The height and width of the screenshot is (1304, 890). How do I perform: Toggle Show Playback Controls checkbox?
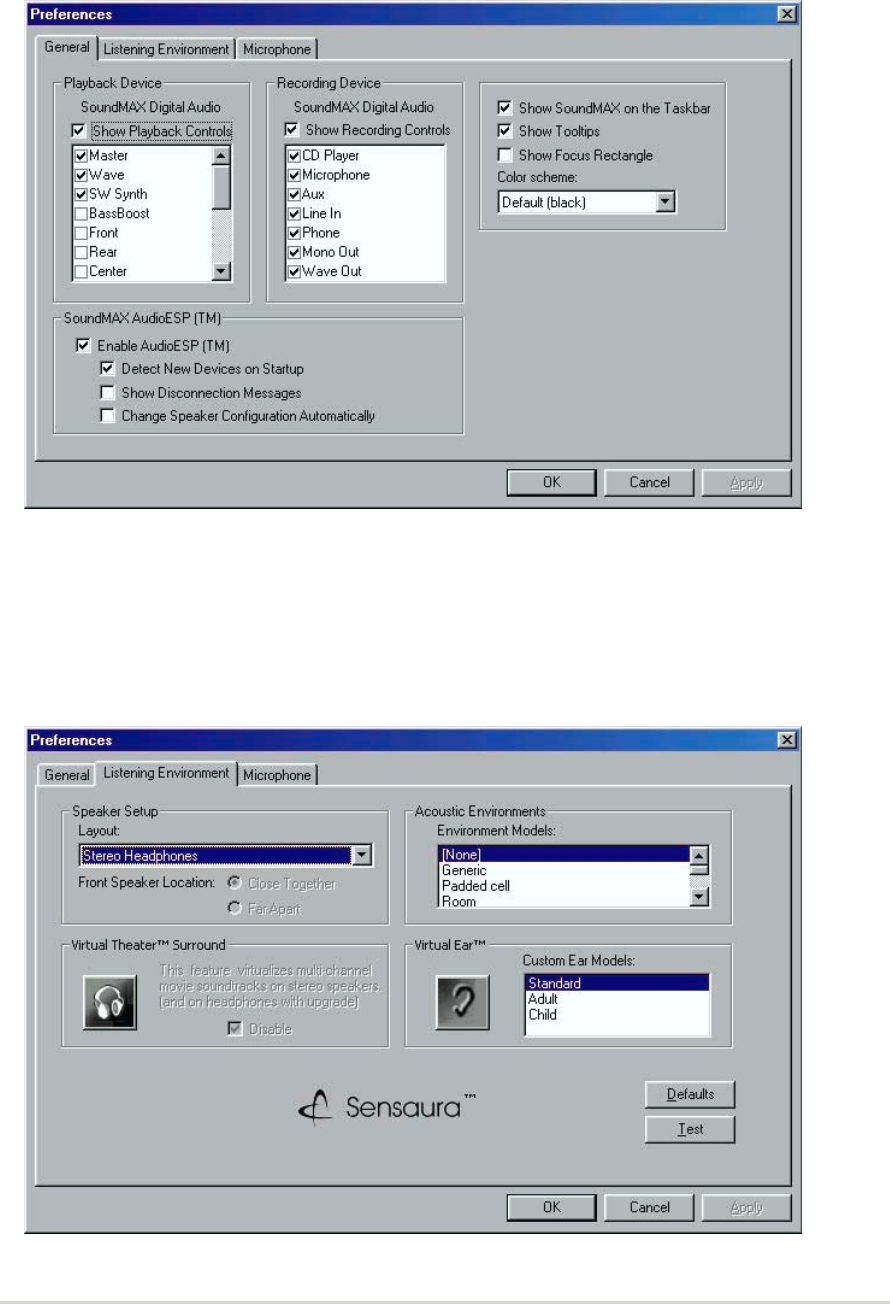[79, 130]
